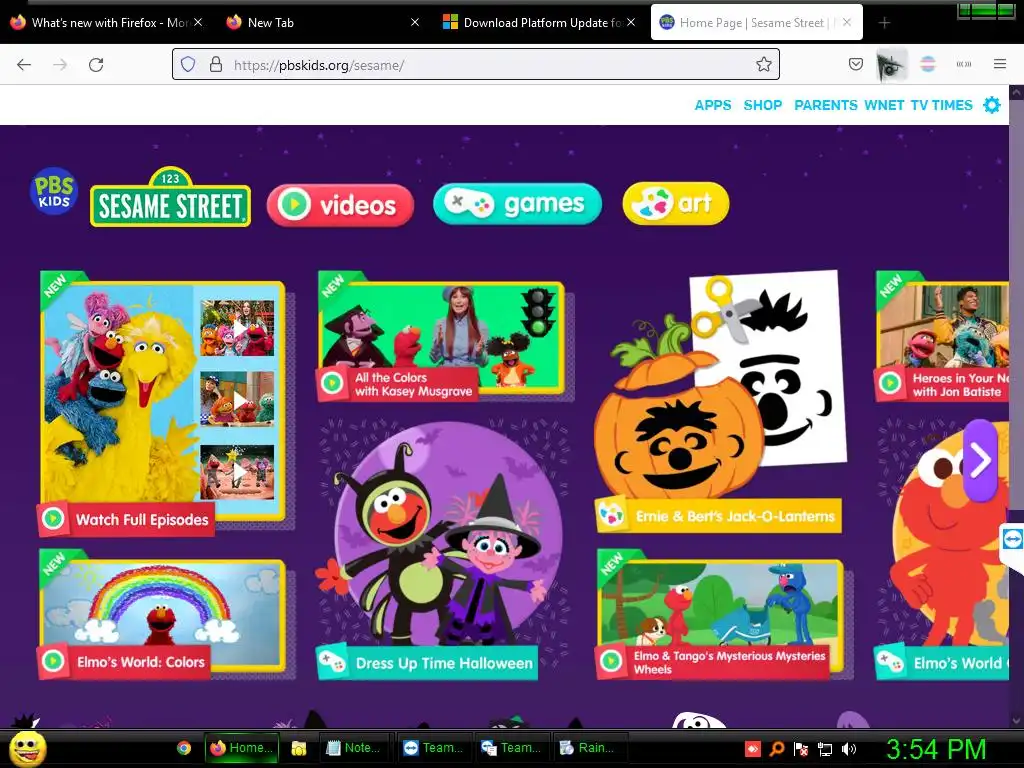Close the Download Platform Update tab
Screen dimensions: 1024x768
[631, 22]
